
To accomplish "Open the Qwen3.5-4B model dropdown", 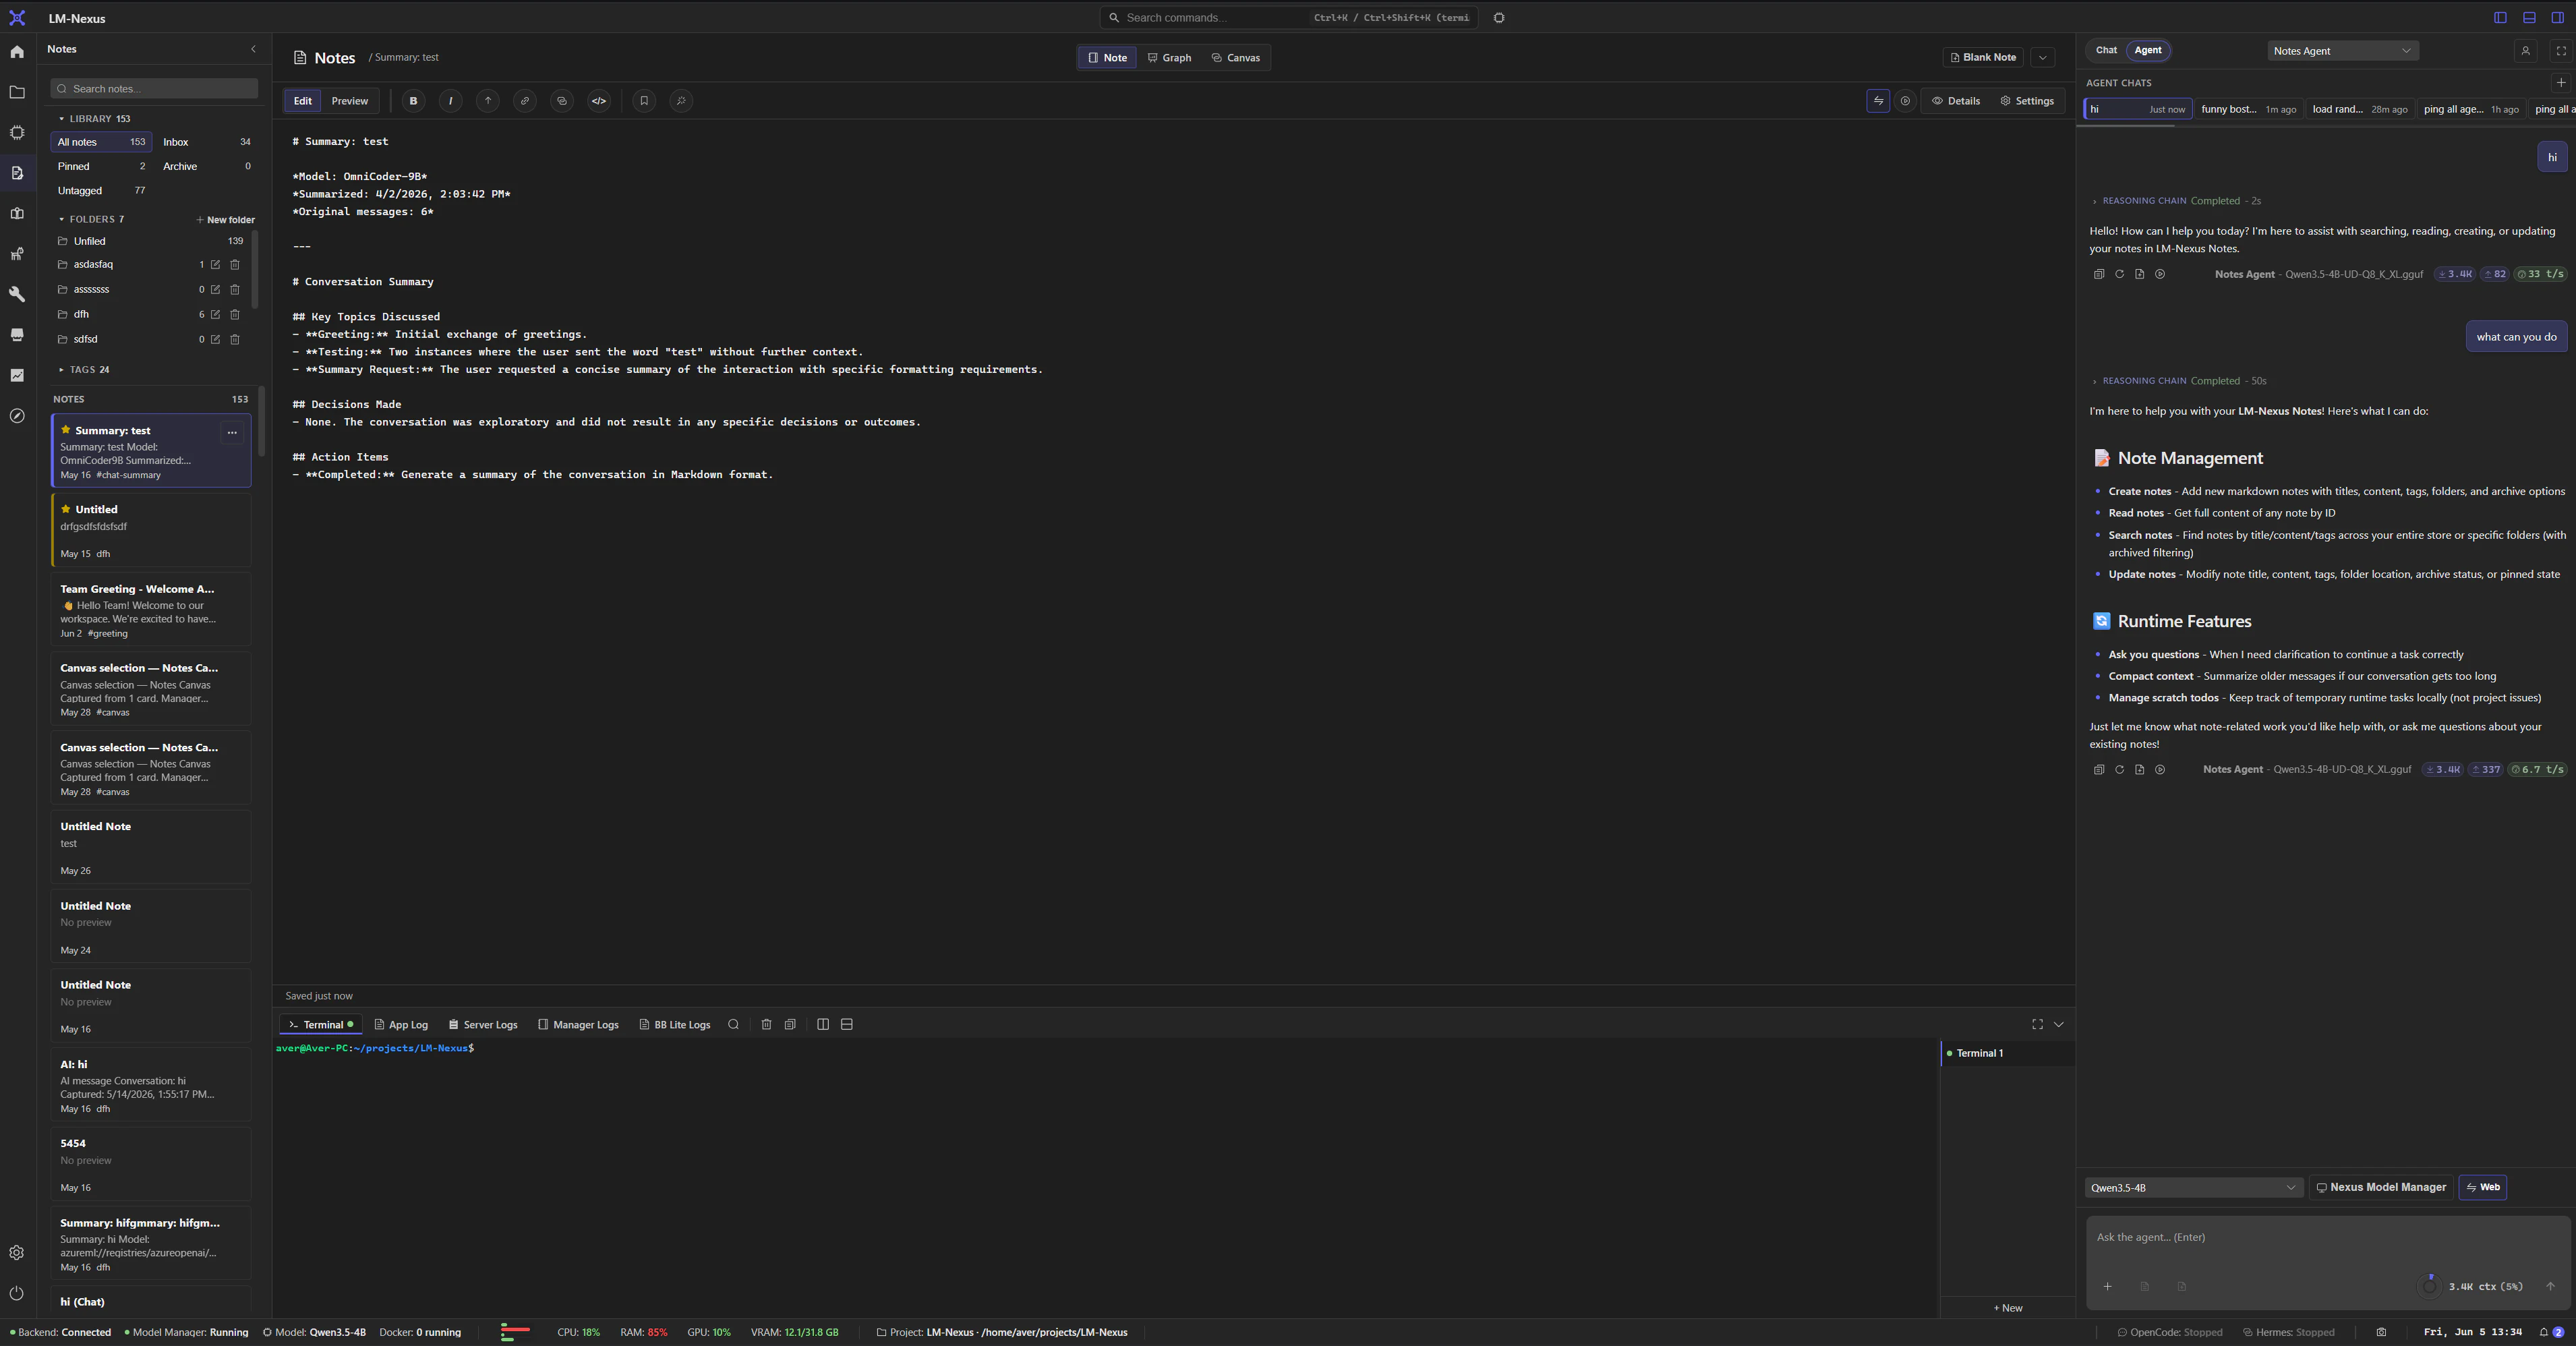I will point(2194,1188).
